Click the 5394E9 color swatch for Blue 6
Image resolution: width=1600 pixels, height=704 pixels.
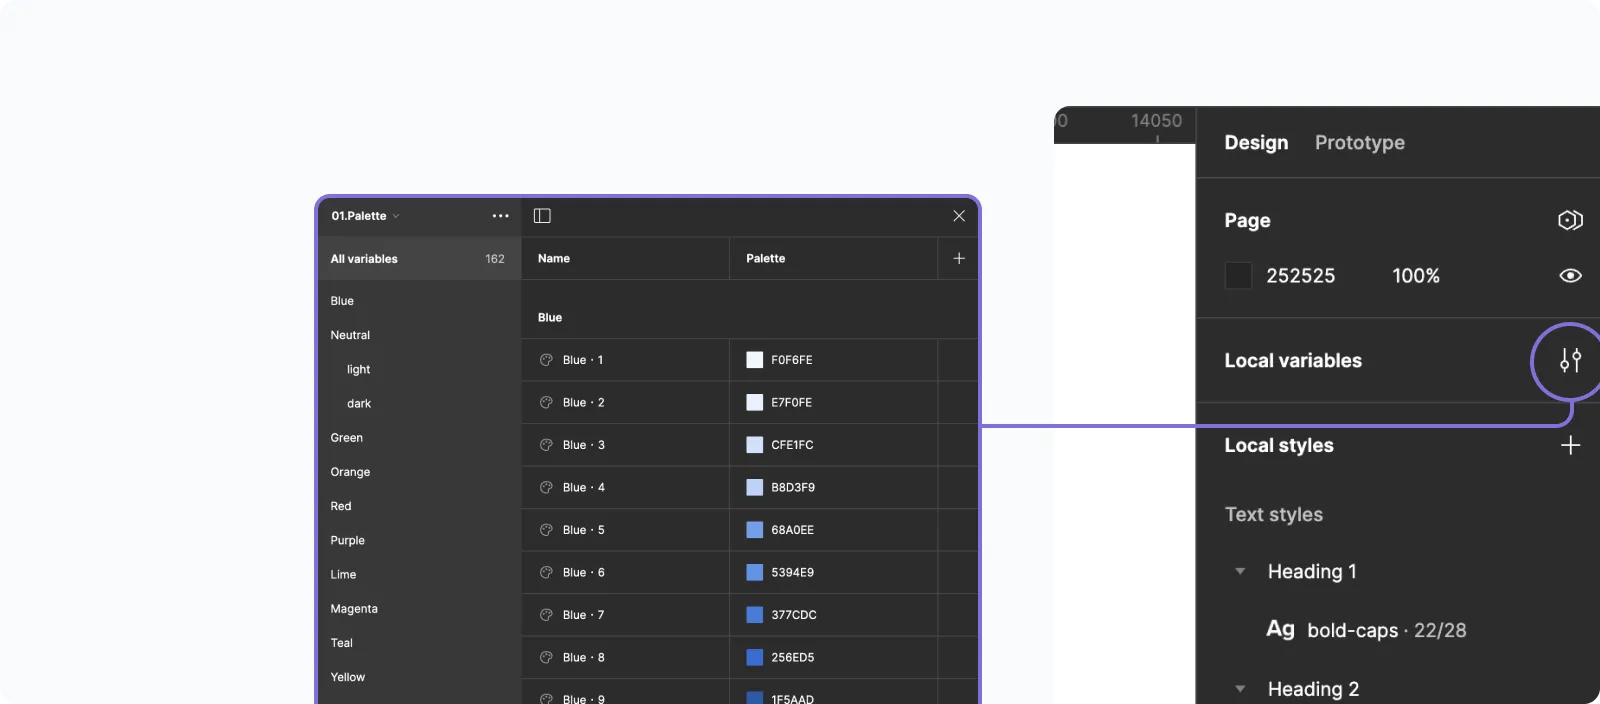click(755, 572)
